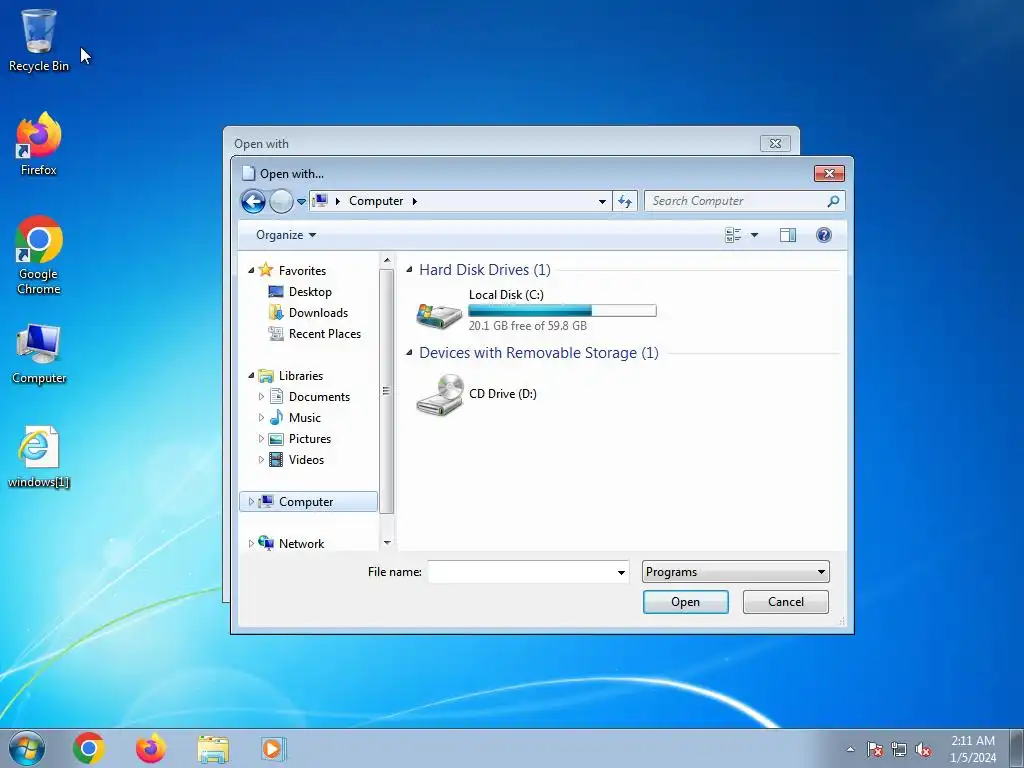Collapse the Hard Disk Drives group

409,270
